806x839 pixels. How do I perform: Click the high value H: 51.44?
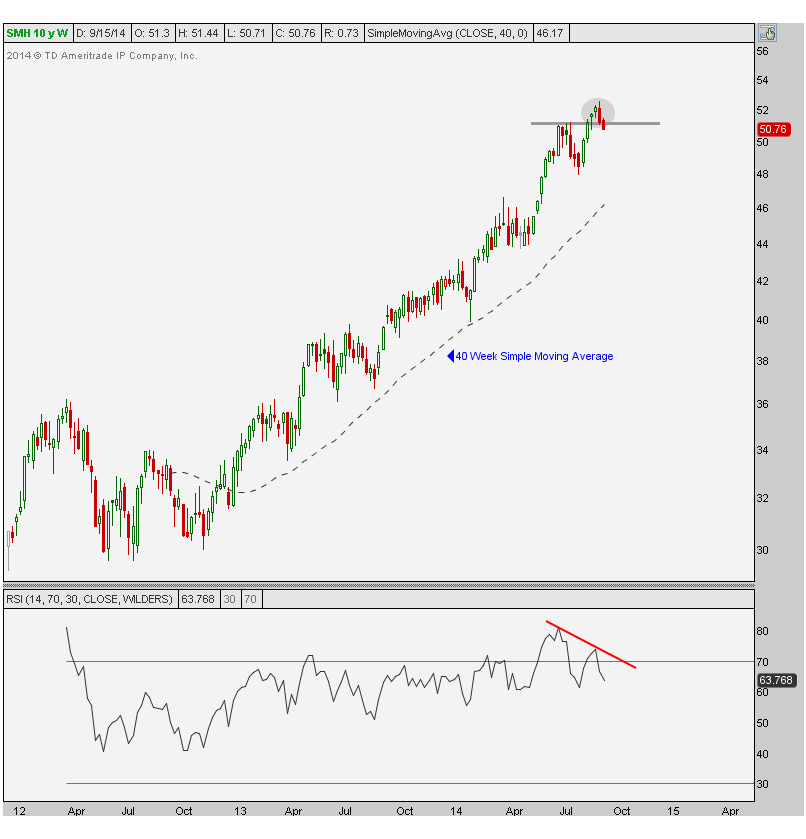coord(198,33)
